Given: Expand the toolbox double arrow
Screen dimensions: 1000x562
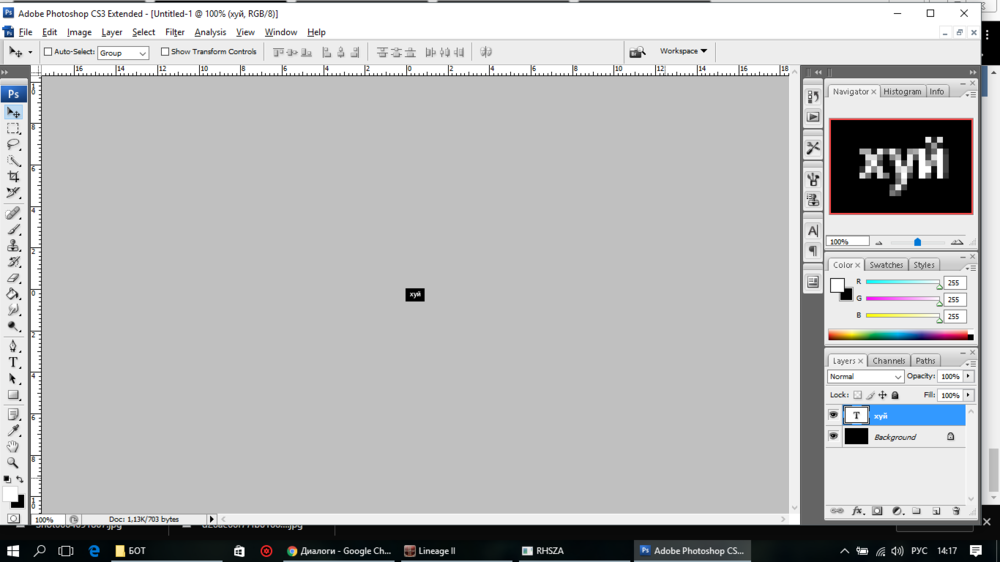Looking at the screenshot, I should coord(5,72).
